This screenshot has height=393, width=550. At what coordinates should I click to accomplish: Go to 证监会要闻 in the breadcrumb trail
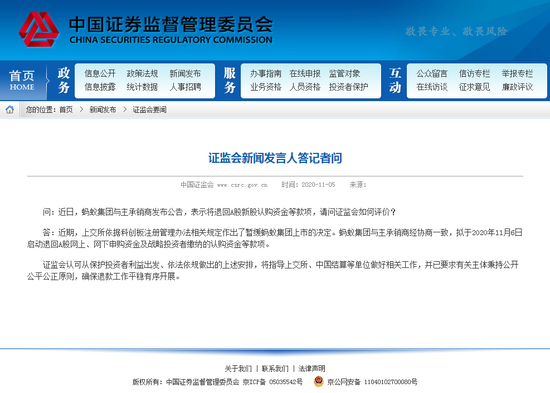(149, 110)
